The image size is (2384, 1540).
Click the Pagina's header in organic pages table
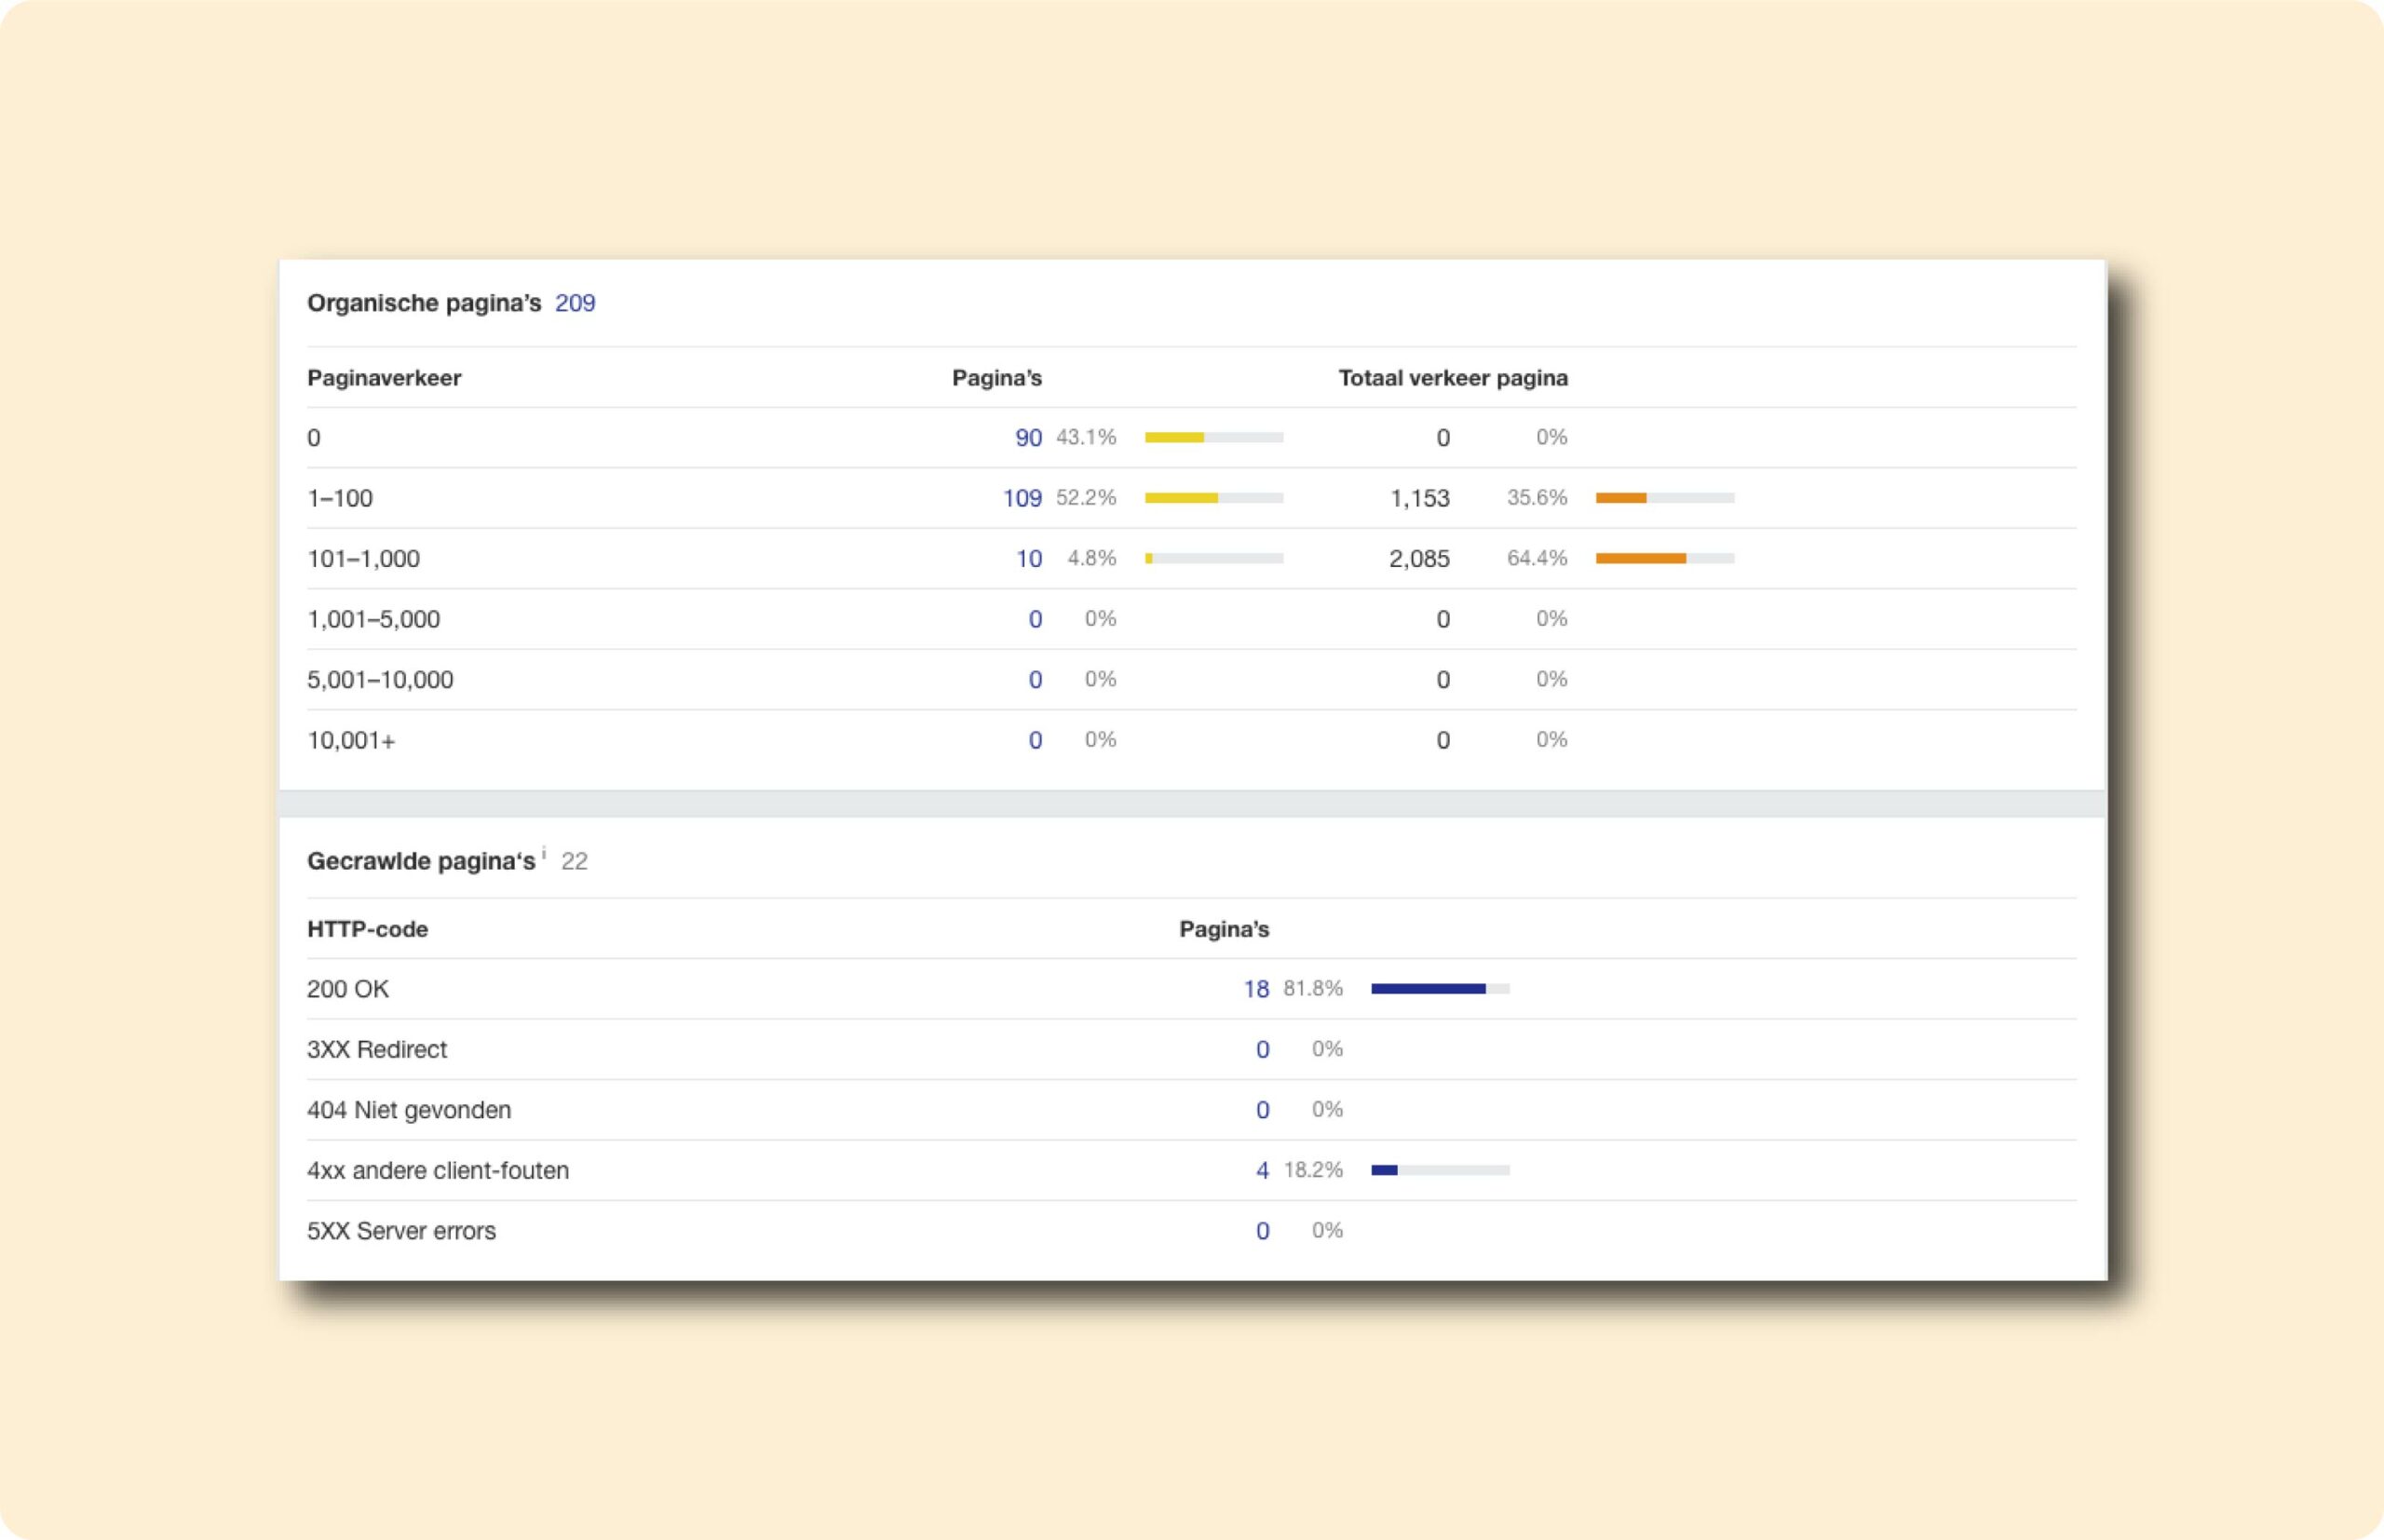(996, 378)
